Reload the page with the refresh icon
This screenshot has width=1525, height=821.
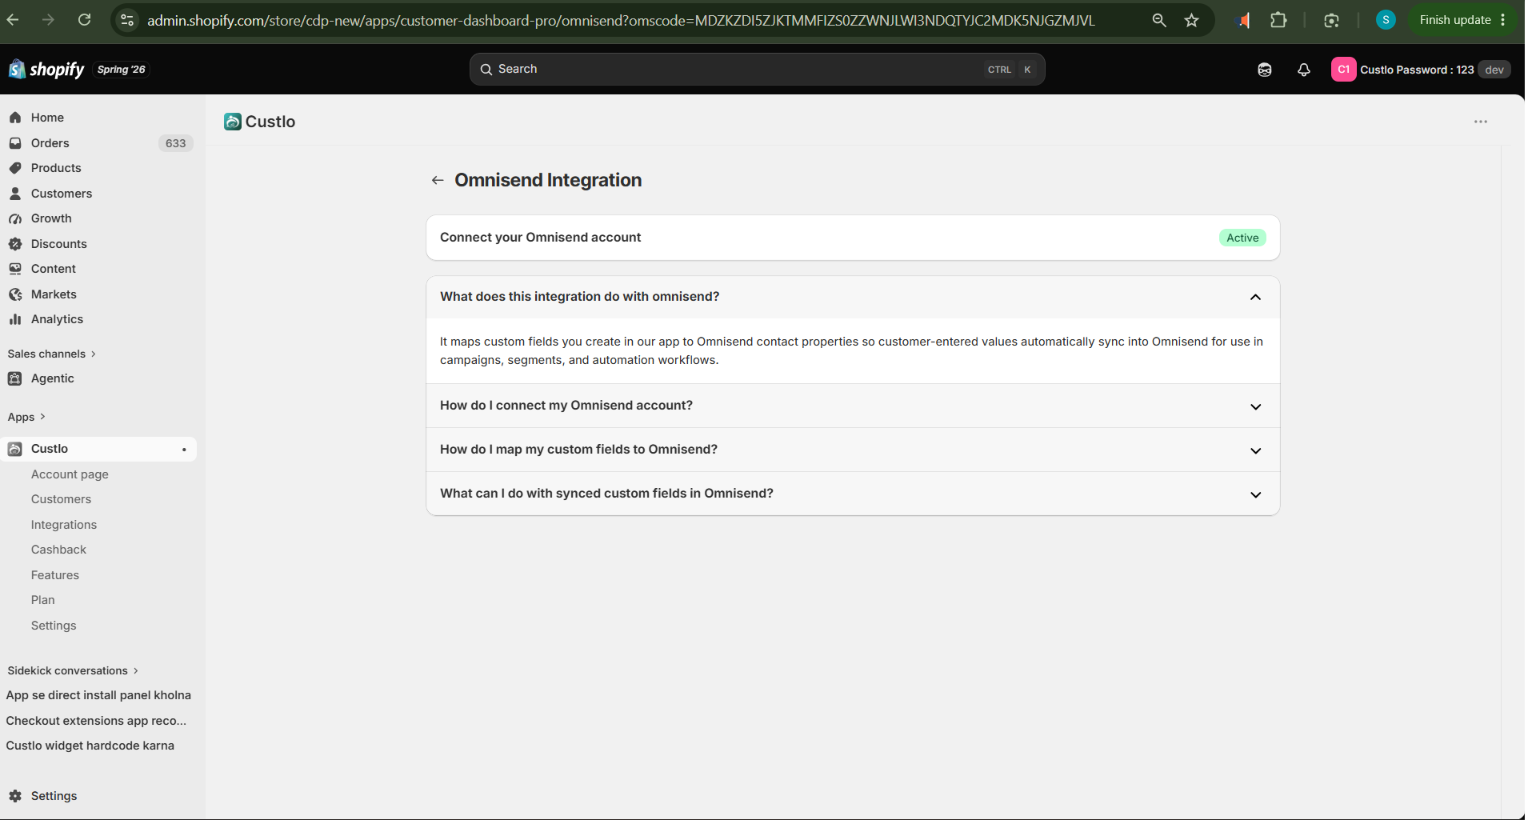[x=84, y=20]
